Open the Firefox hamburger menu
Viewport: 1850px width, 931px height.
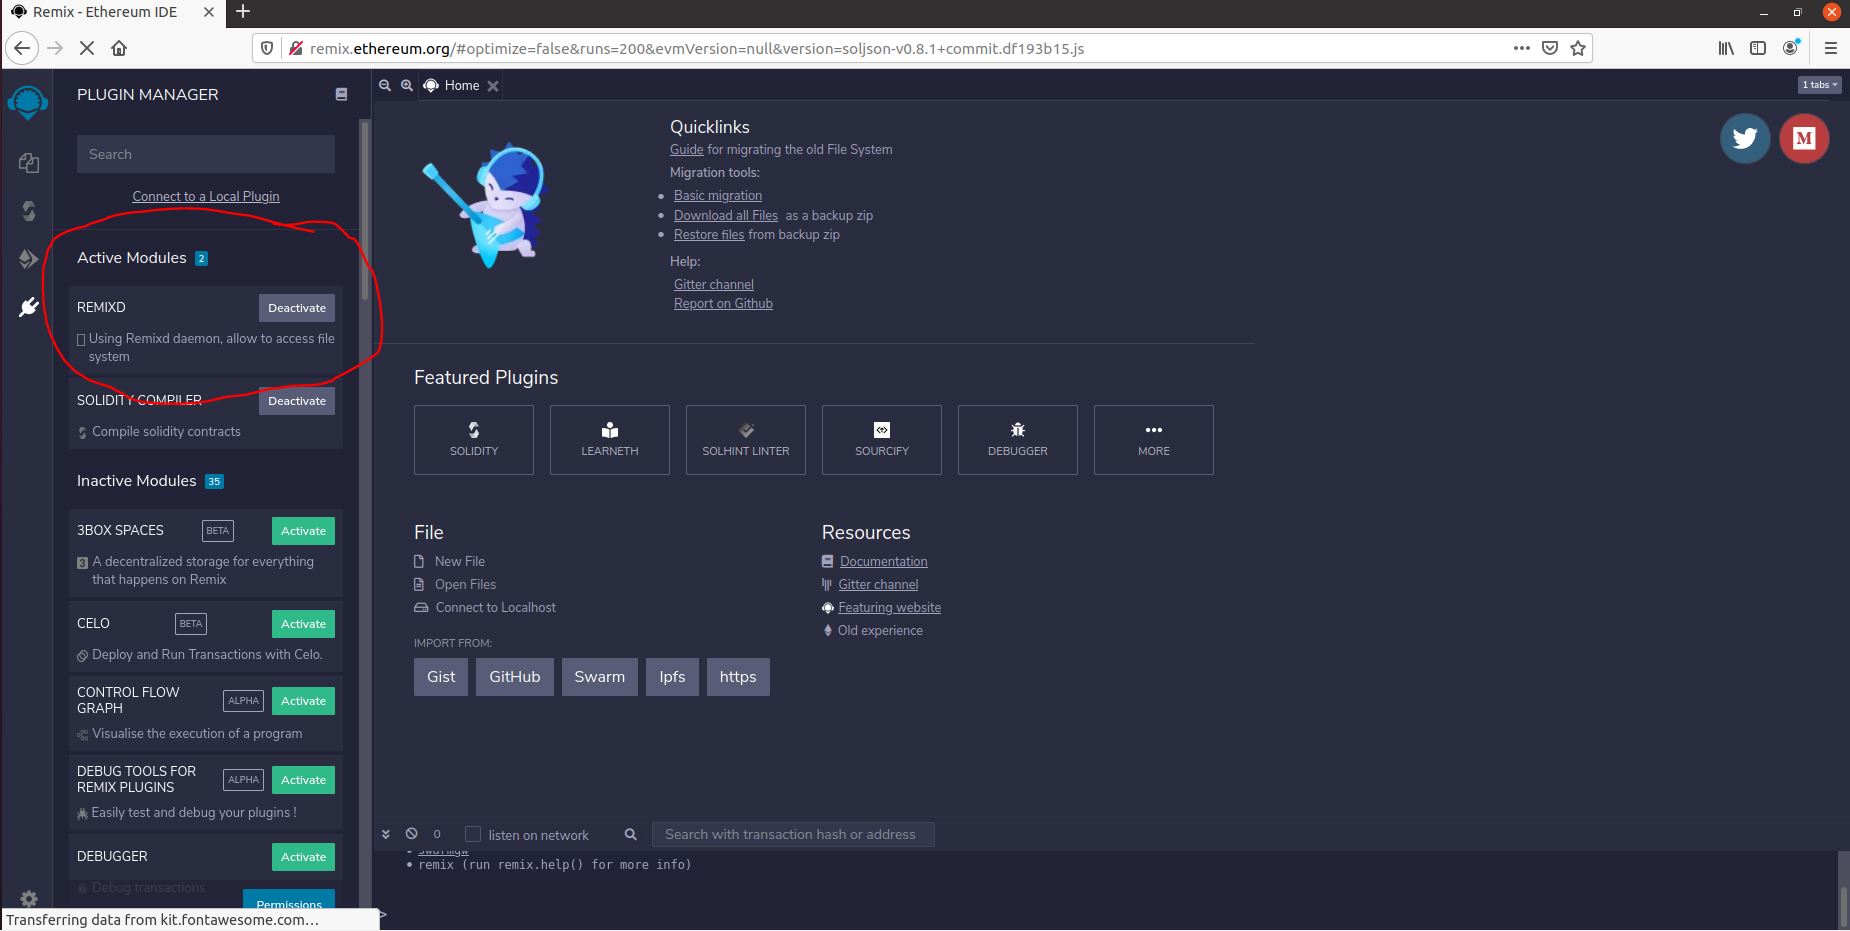[x=1831, y=48]
